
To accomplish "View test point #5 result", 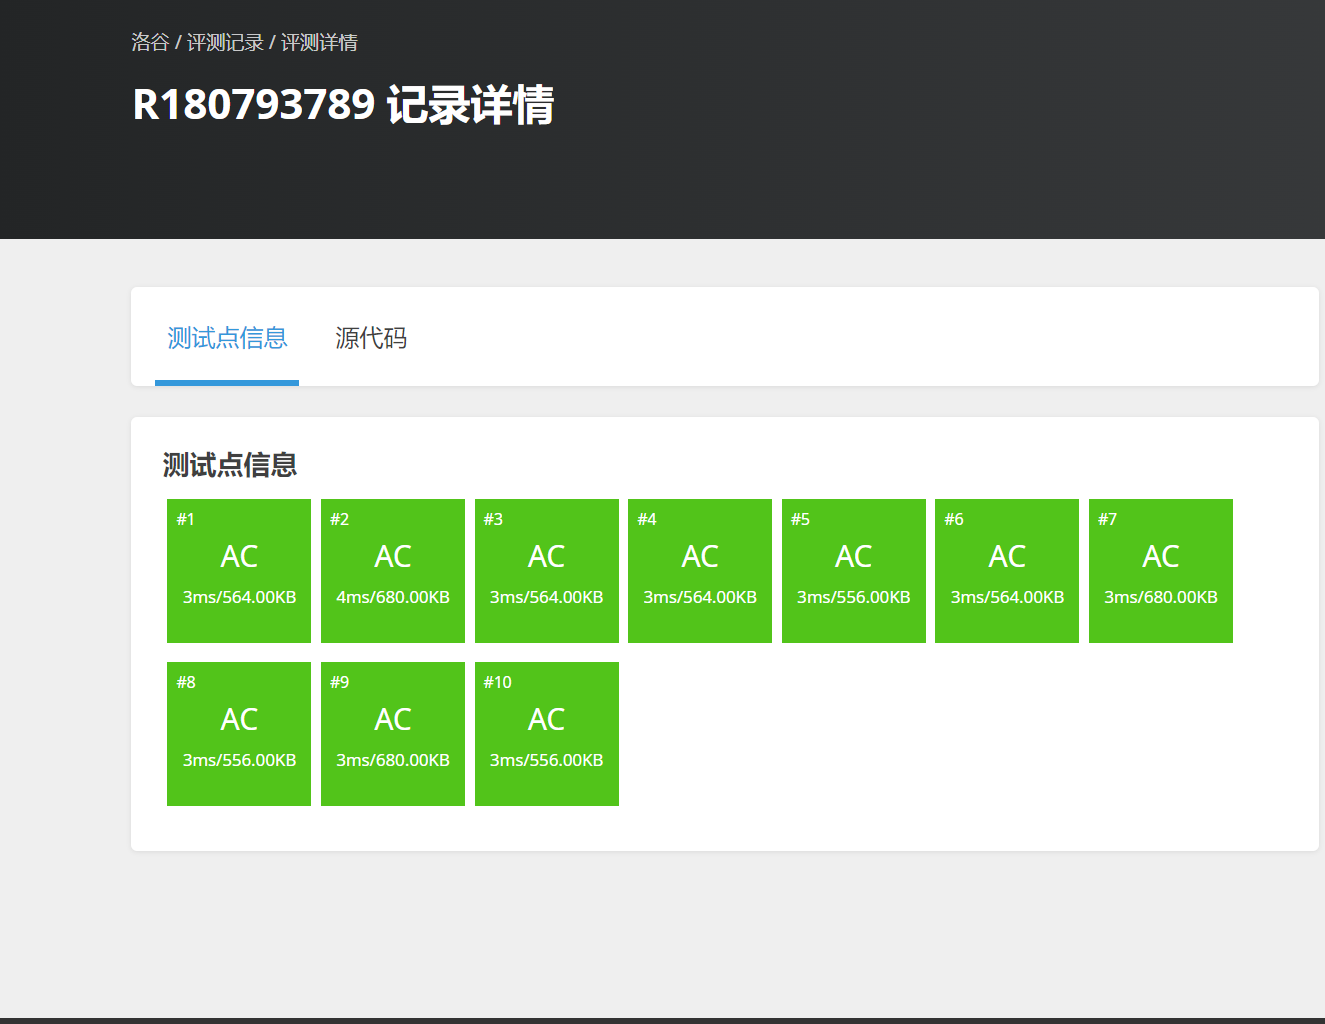I will (x=854, y=571).
